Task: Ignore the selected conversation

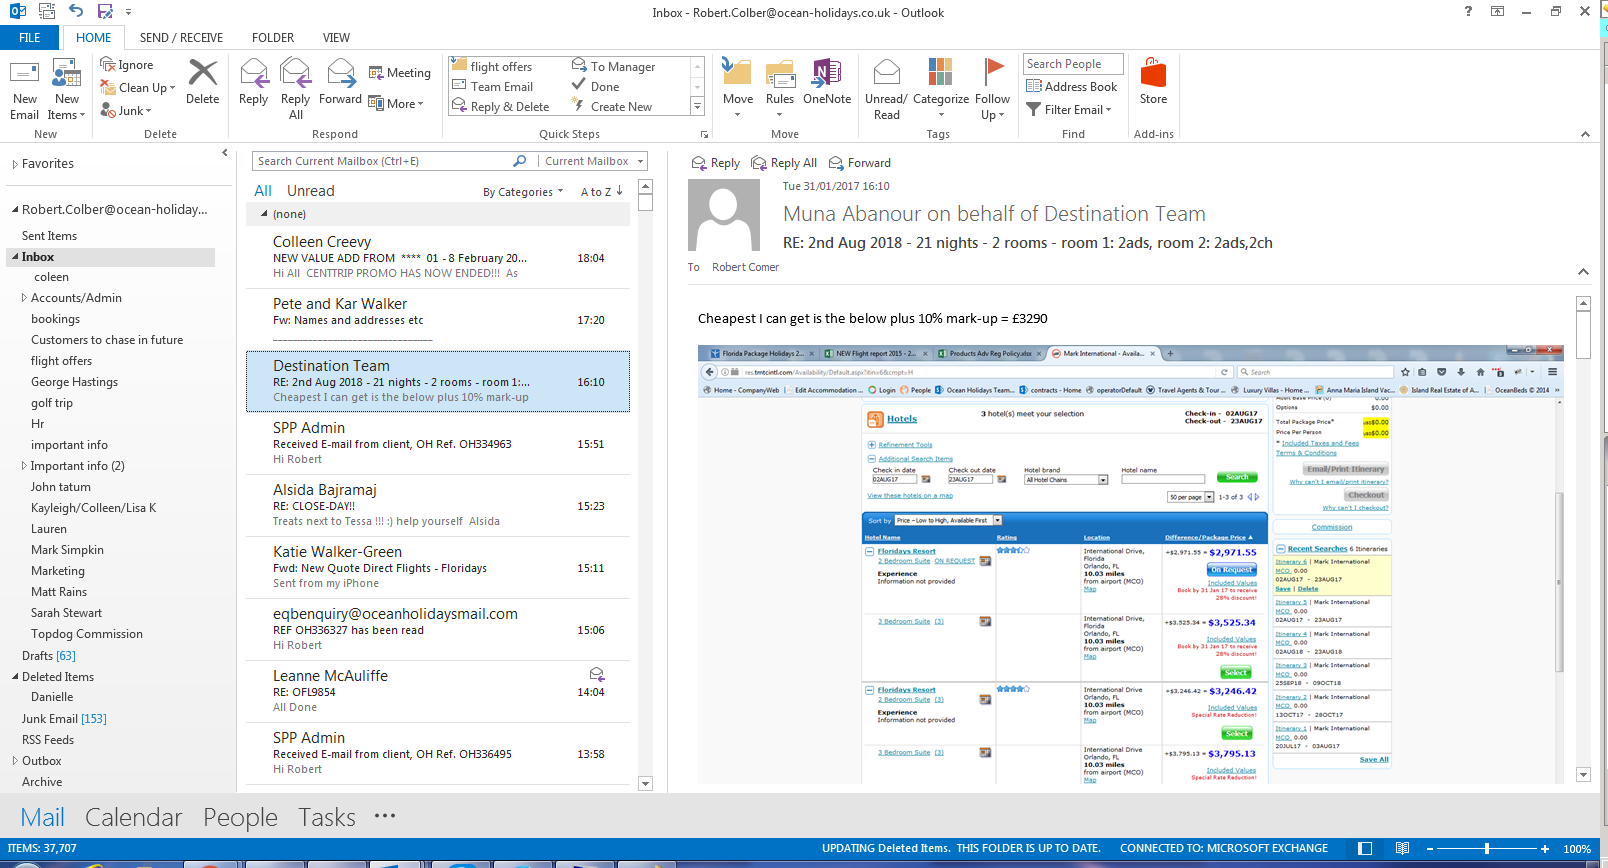Action: coord(127,65)
